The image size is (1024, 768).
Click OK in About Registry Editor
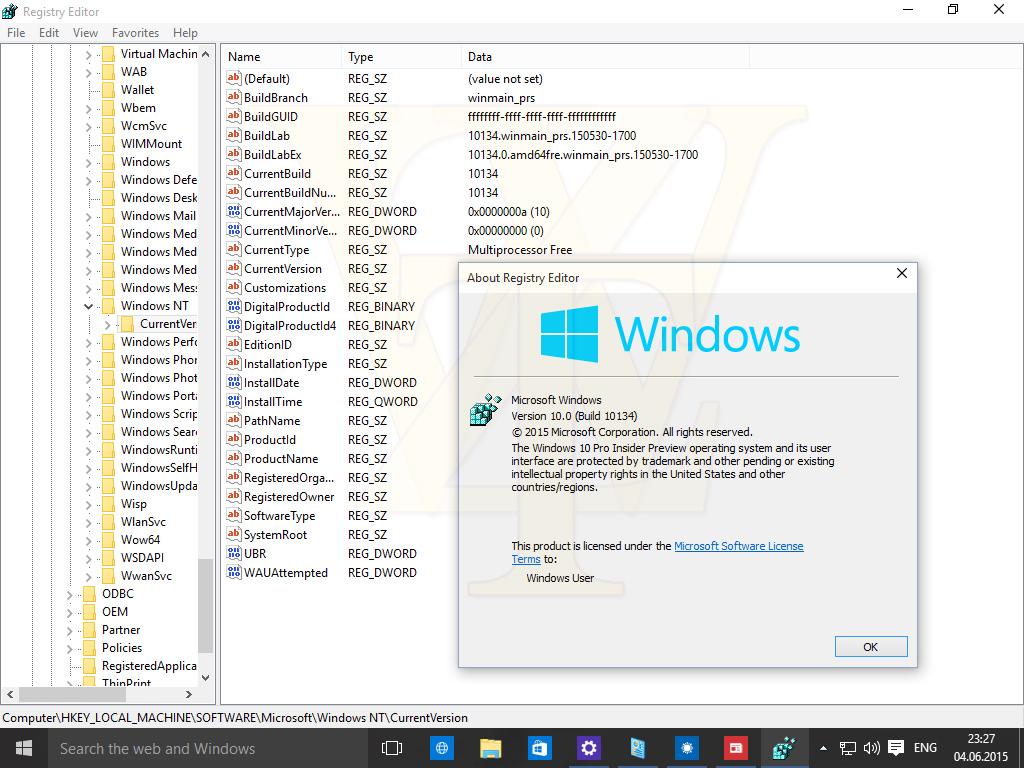(871, 647)
